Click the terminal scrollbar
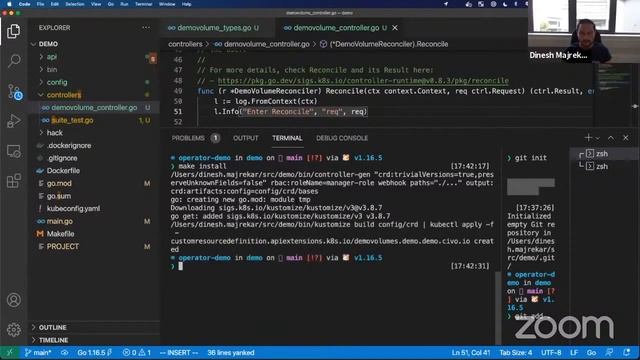640x360 pixels. 498,308
